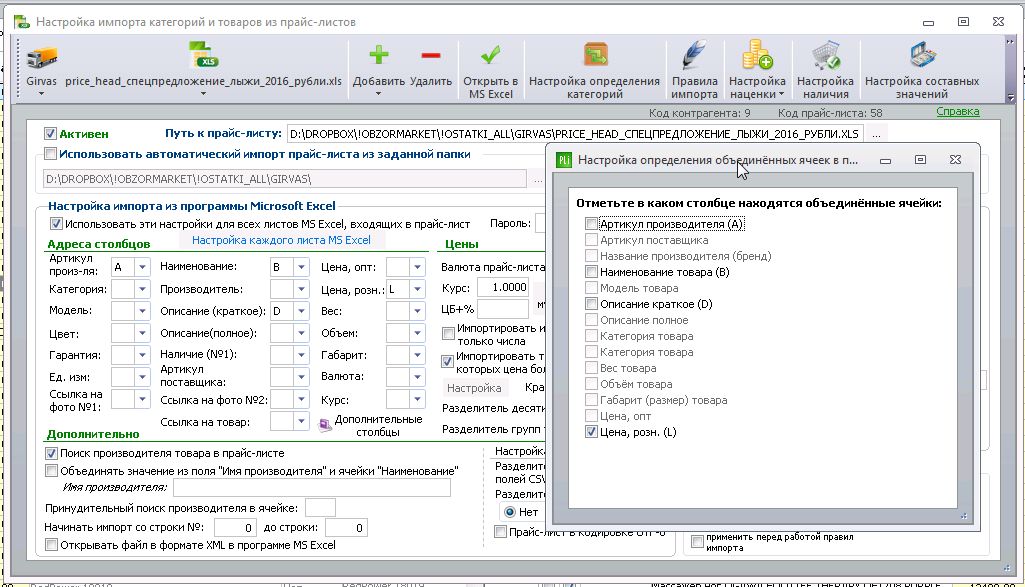Expand the Добавить button dropdown arrow
The height and width of the screenshot is (587, 1025).
[x=378, y=94]
